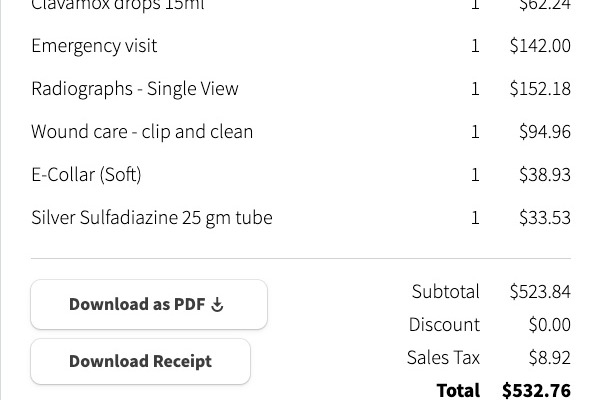Click the Download as PDF button
Screen dimensions: 600x400
[149, 304]
